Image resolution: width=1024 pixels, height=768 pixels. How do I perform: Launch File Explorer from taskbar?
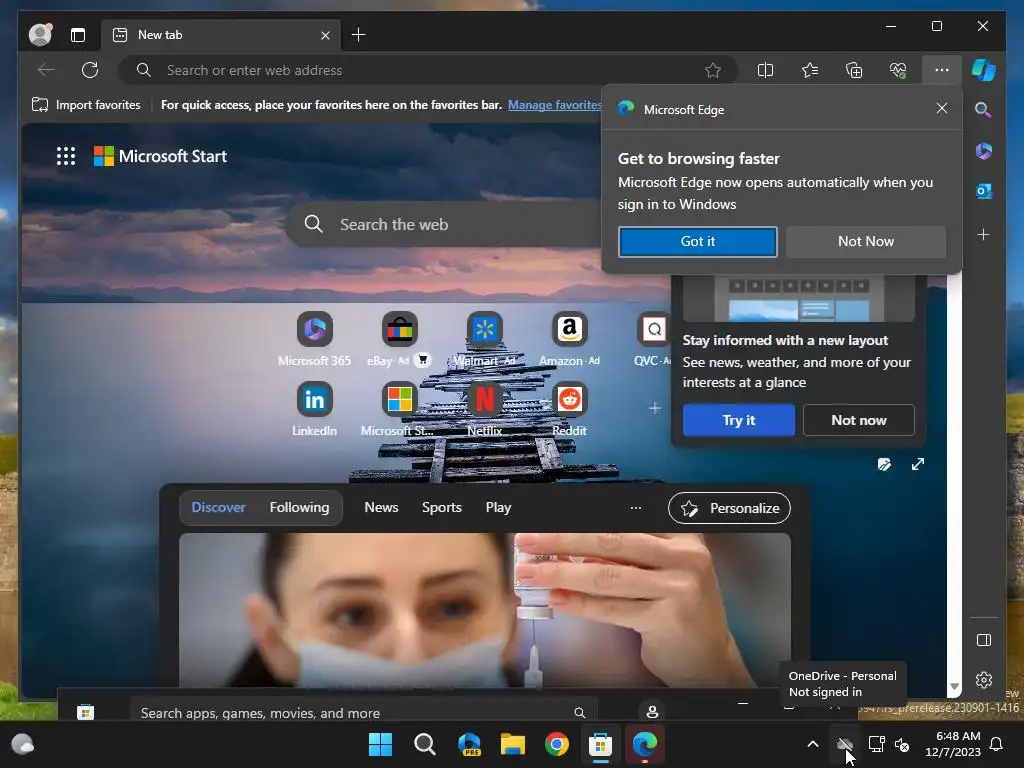click(513, 744)
